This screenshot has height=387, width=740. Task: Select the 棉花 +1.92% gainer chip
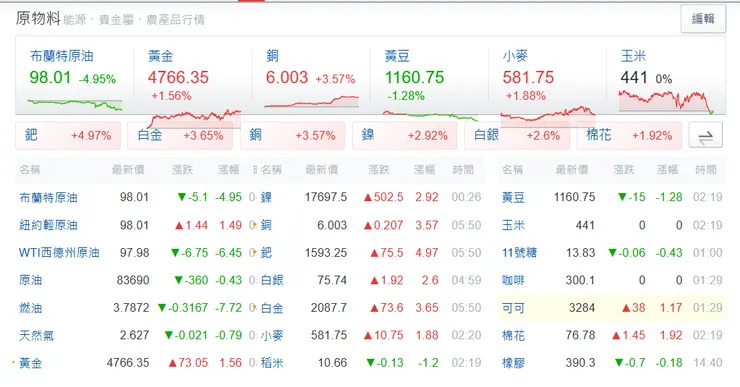629,136
